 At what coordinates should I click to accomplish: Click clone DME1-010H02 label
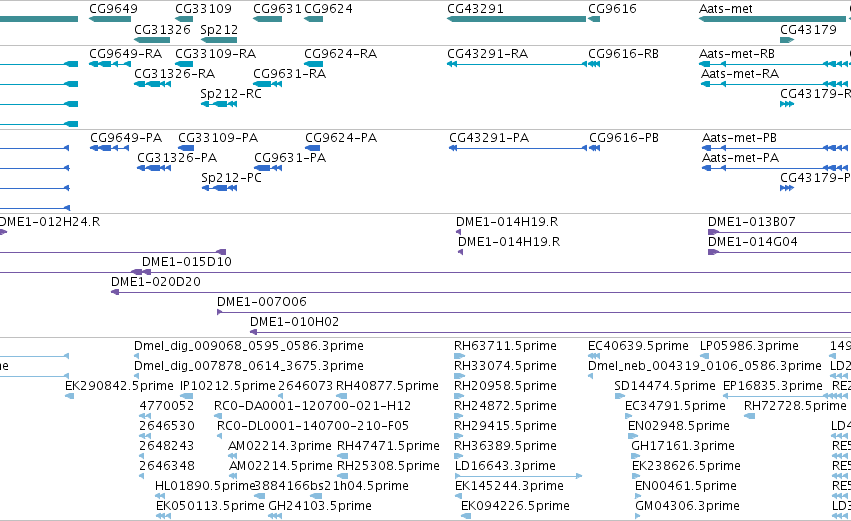294,322
